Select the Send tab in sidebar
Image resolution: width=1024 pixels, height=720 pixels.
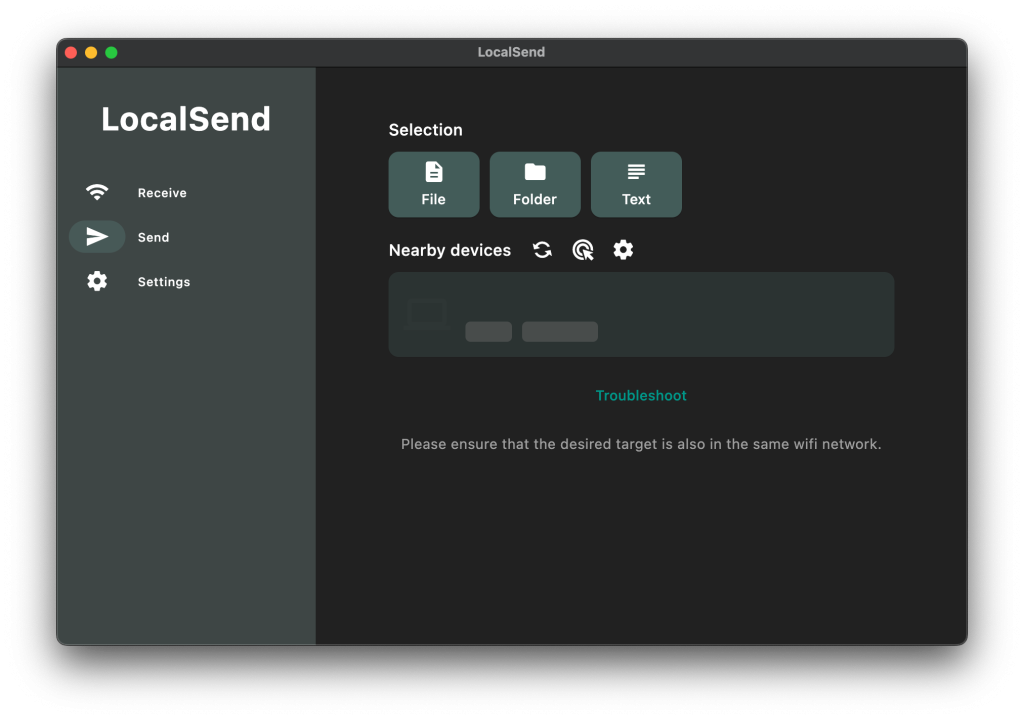coord(136,237)
